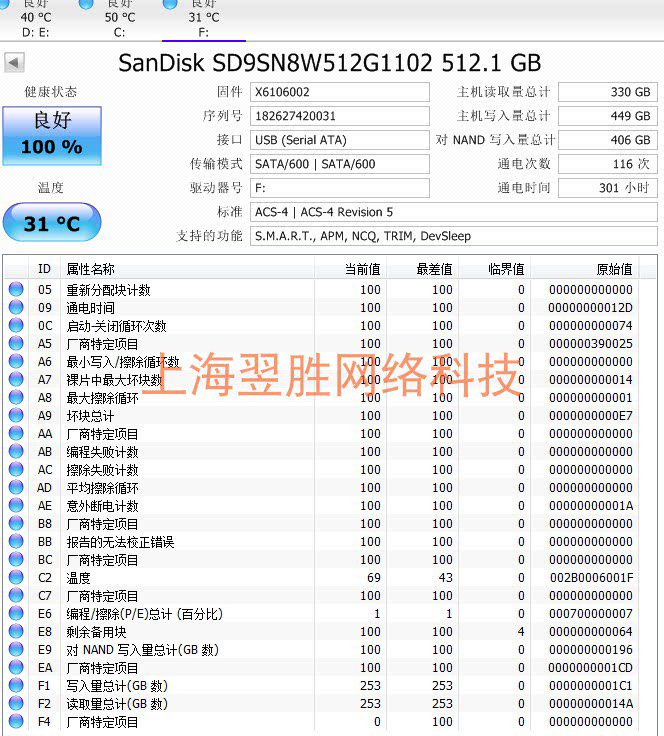
Task: Click the status orb for attribute 09
Action: point(16,307)
